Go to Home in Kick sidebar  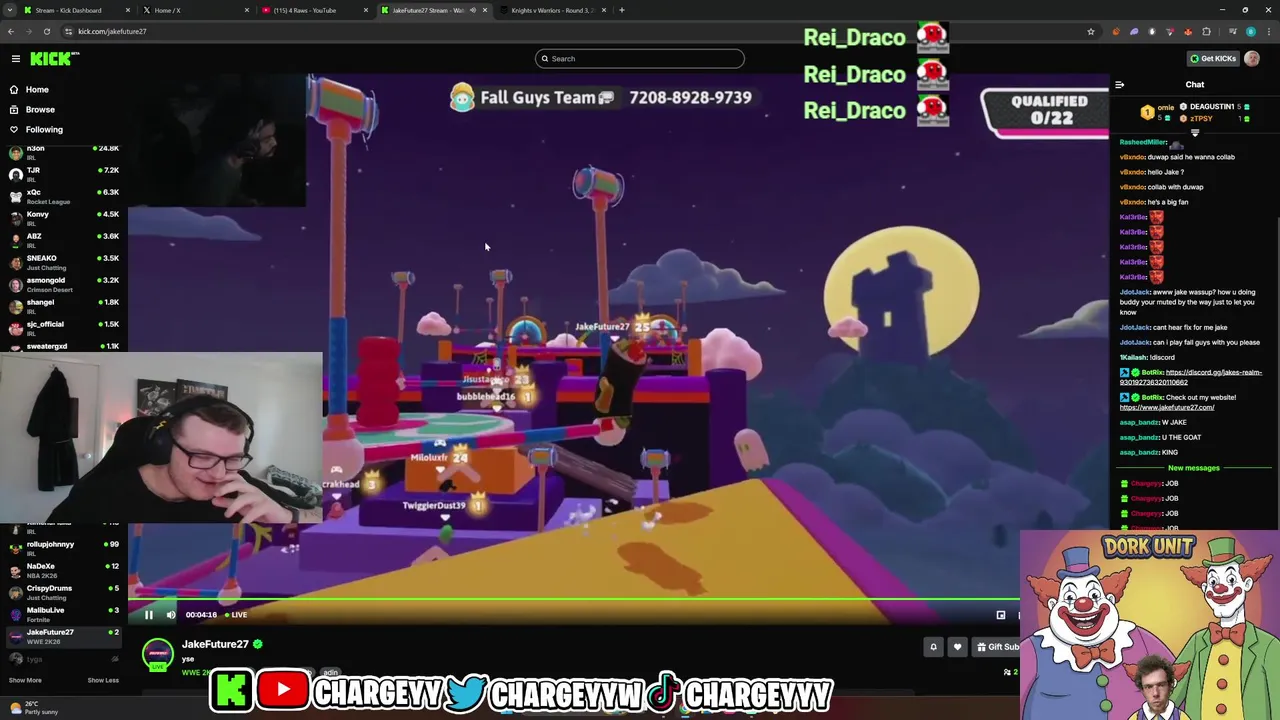pos(37,89)
